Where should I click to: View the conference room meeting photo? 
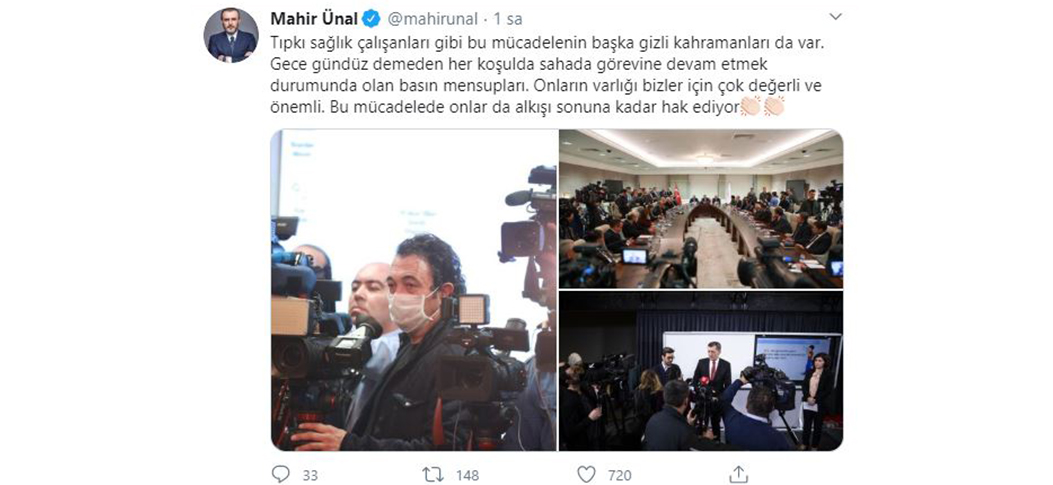tap(701, 209)
